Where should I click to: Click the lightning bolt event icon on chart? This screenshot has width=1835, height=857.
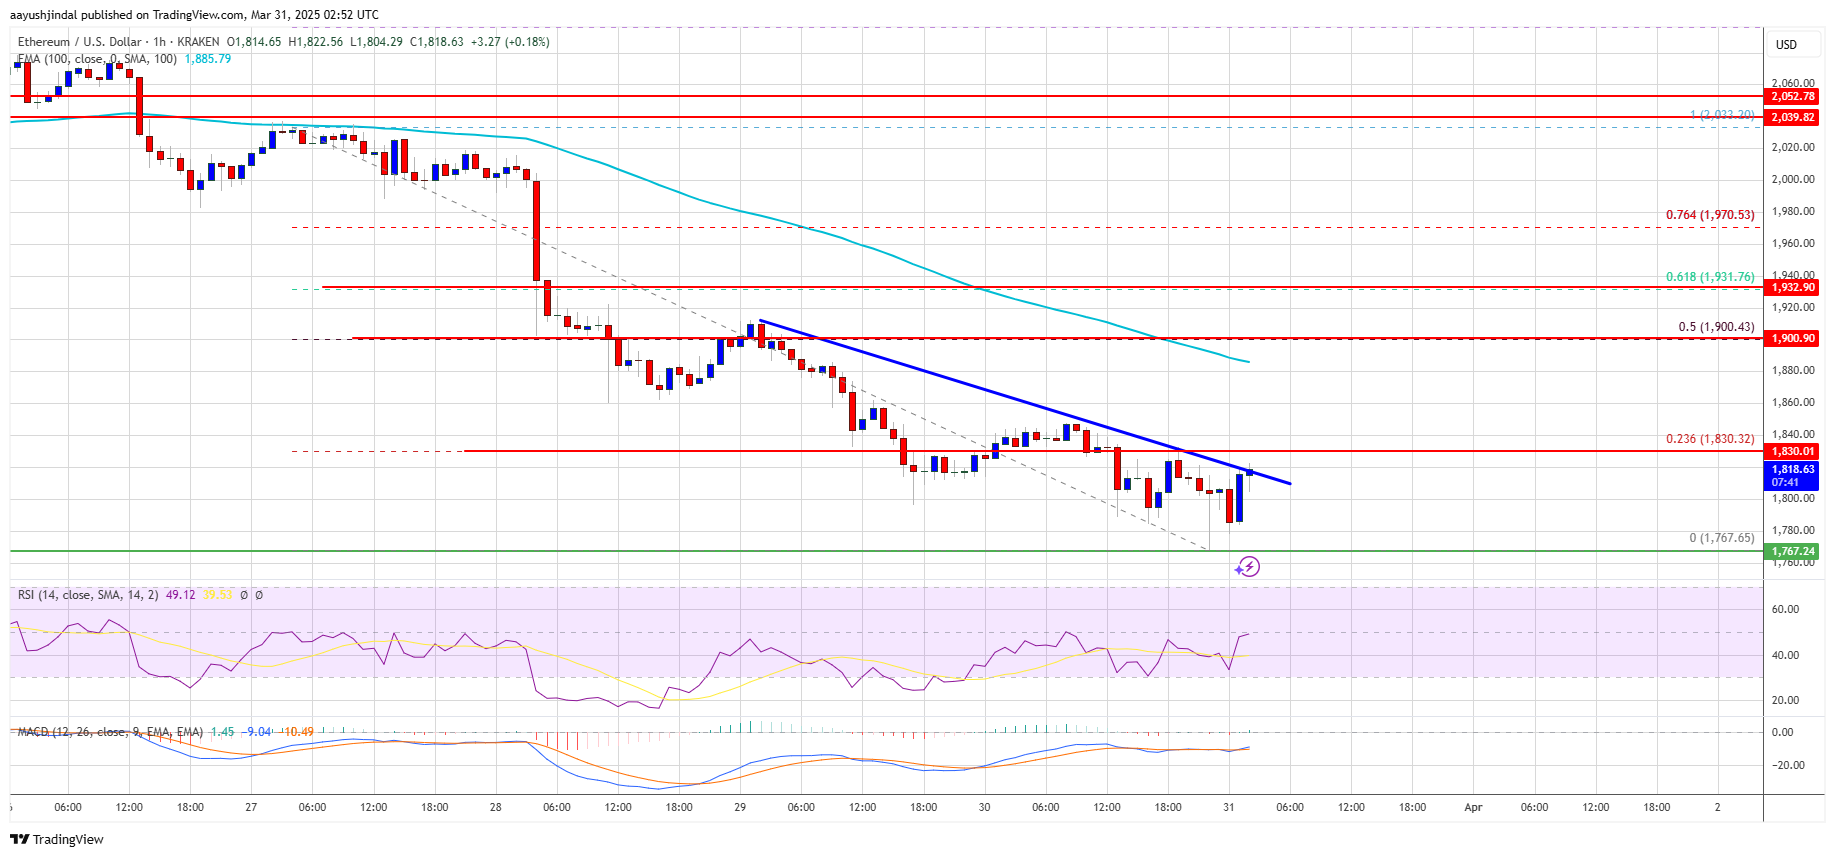(x=1248, y=567)
